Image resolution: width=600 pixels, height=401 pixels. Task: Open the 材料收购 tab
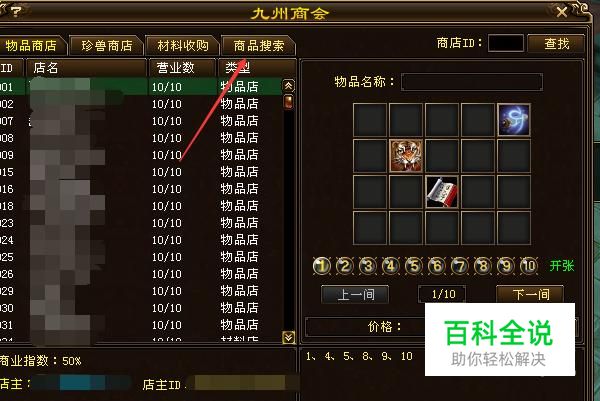[x=183, y=46]
